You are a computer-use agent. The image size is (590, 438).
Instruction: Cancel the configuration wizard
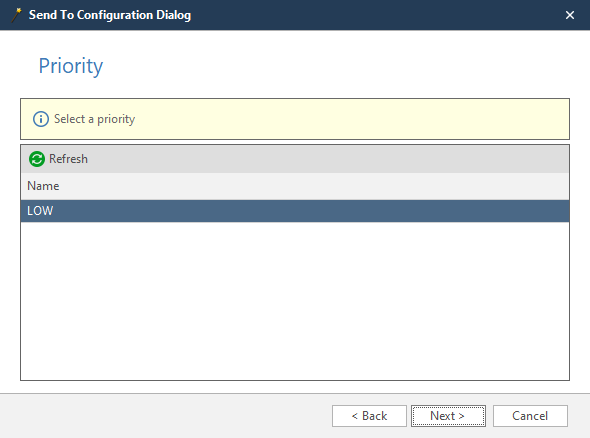coord(530,416)
